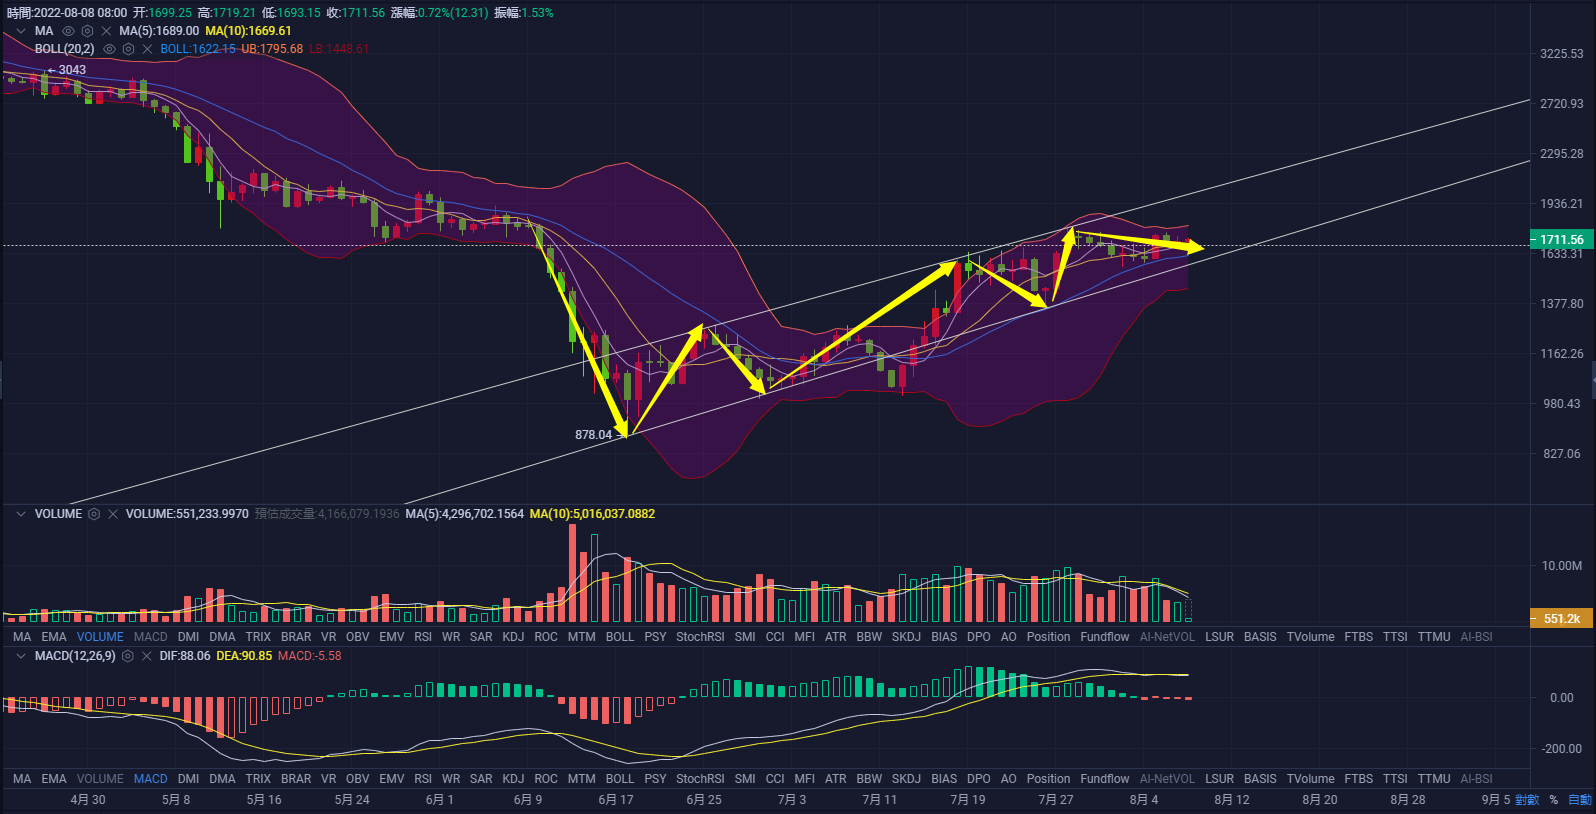
Task: Select AI-BSI tab in bottom indicator row
Action: [x=1476, y=779]
